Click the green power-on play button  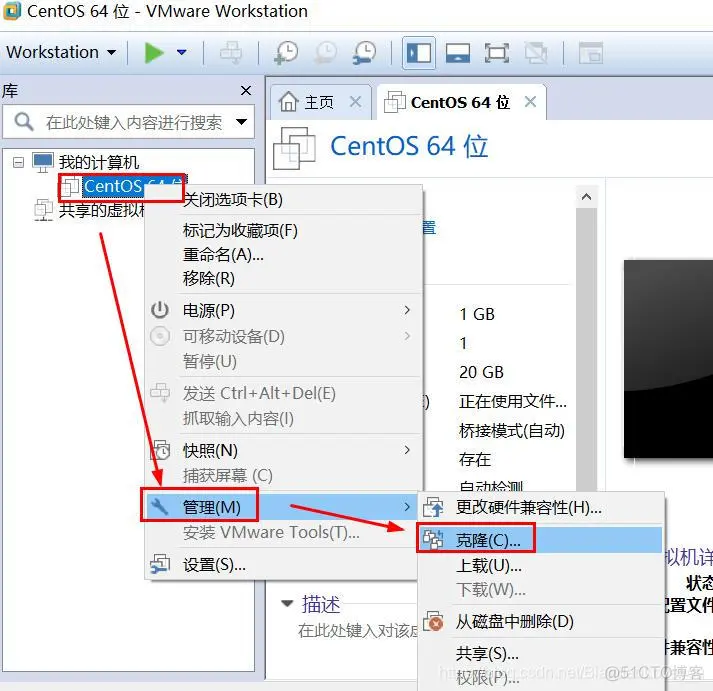coord(154,53)
